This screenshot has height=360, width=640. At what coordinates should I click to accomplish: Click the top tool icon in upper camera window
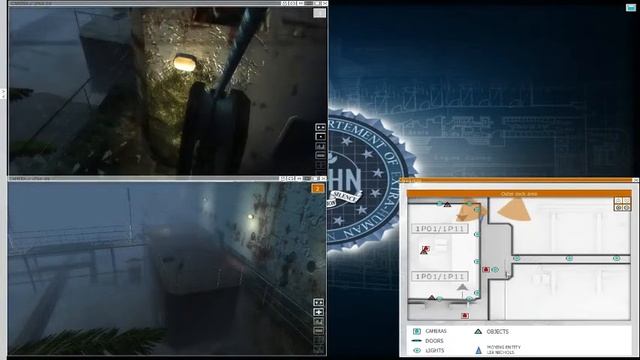(320, 127)
